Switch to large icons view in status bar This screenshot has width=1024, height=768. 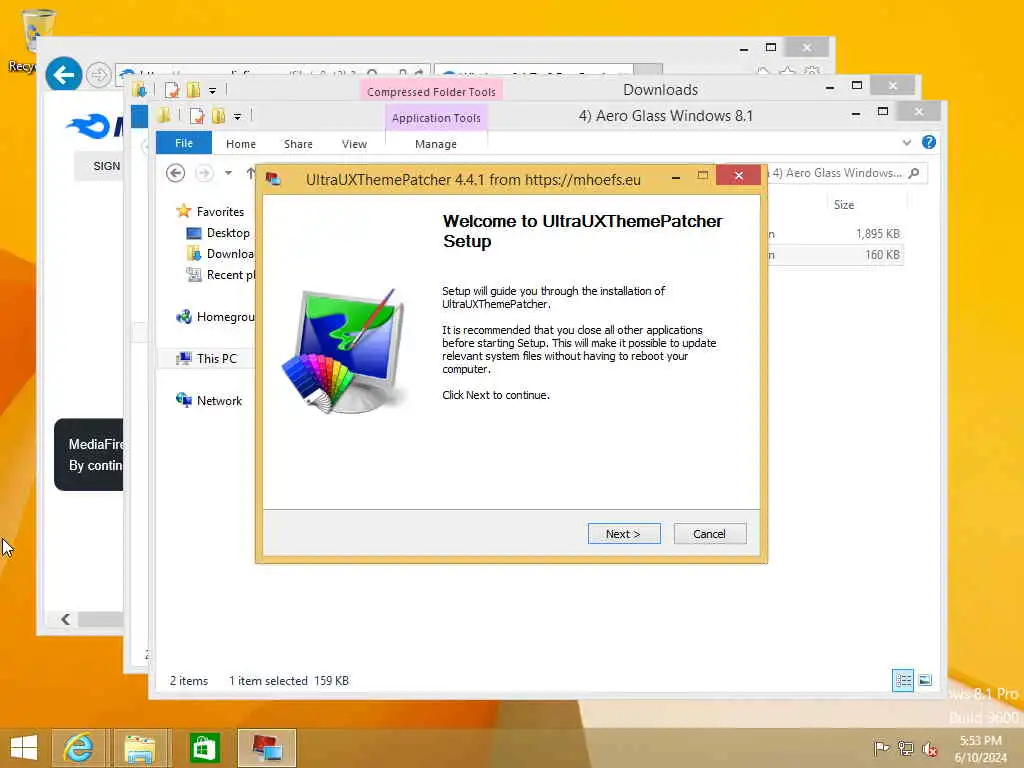coord(925,680)
